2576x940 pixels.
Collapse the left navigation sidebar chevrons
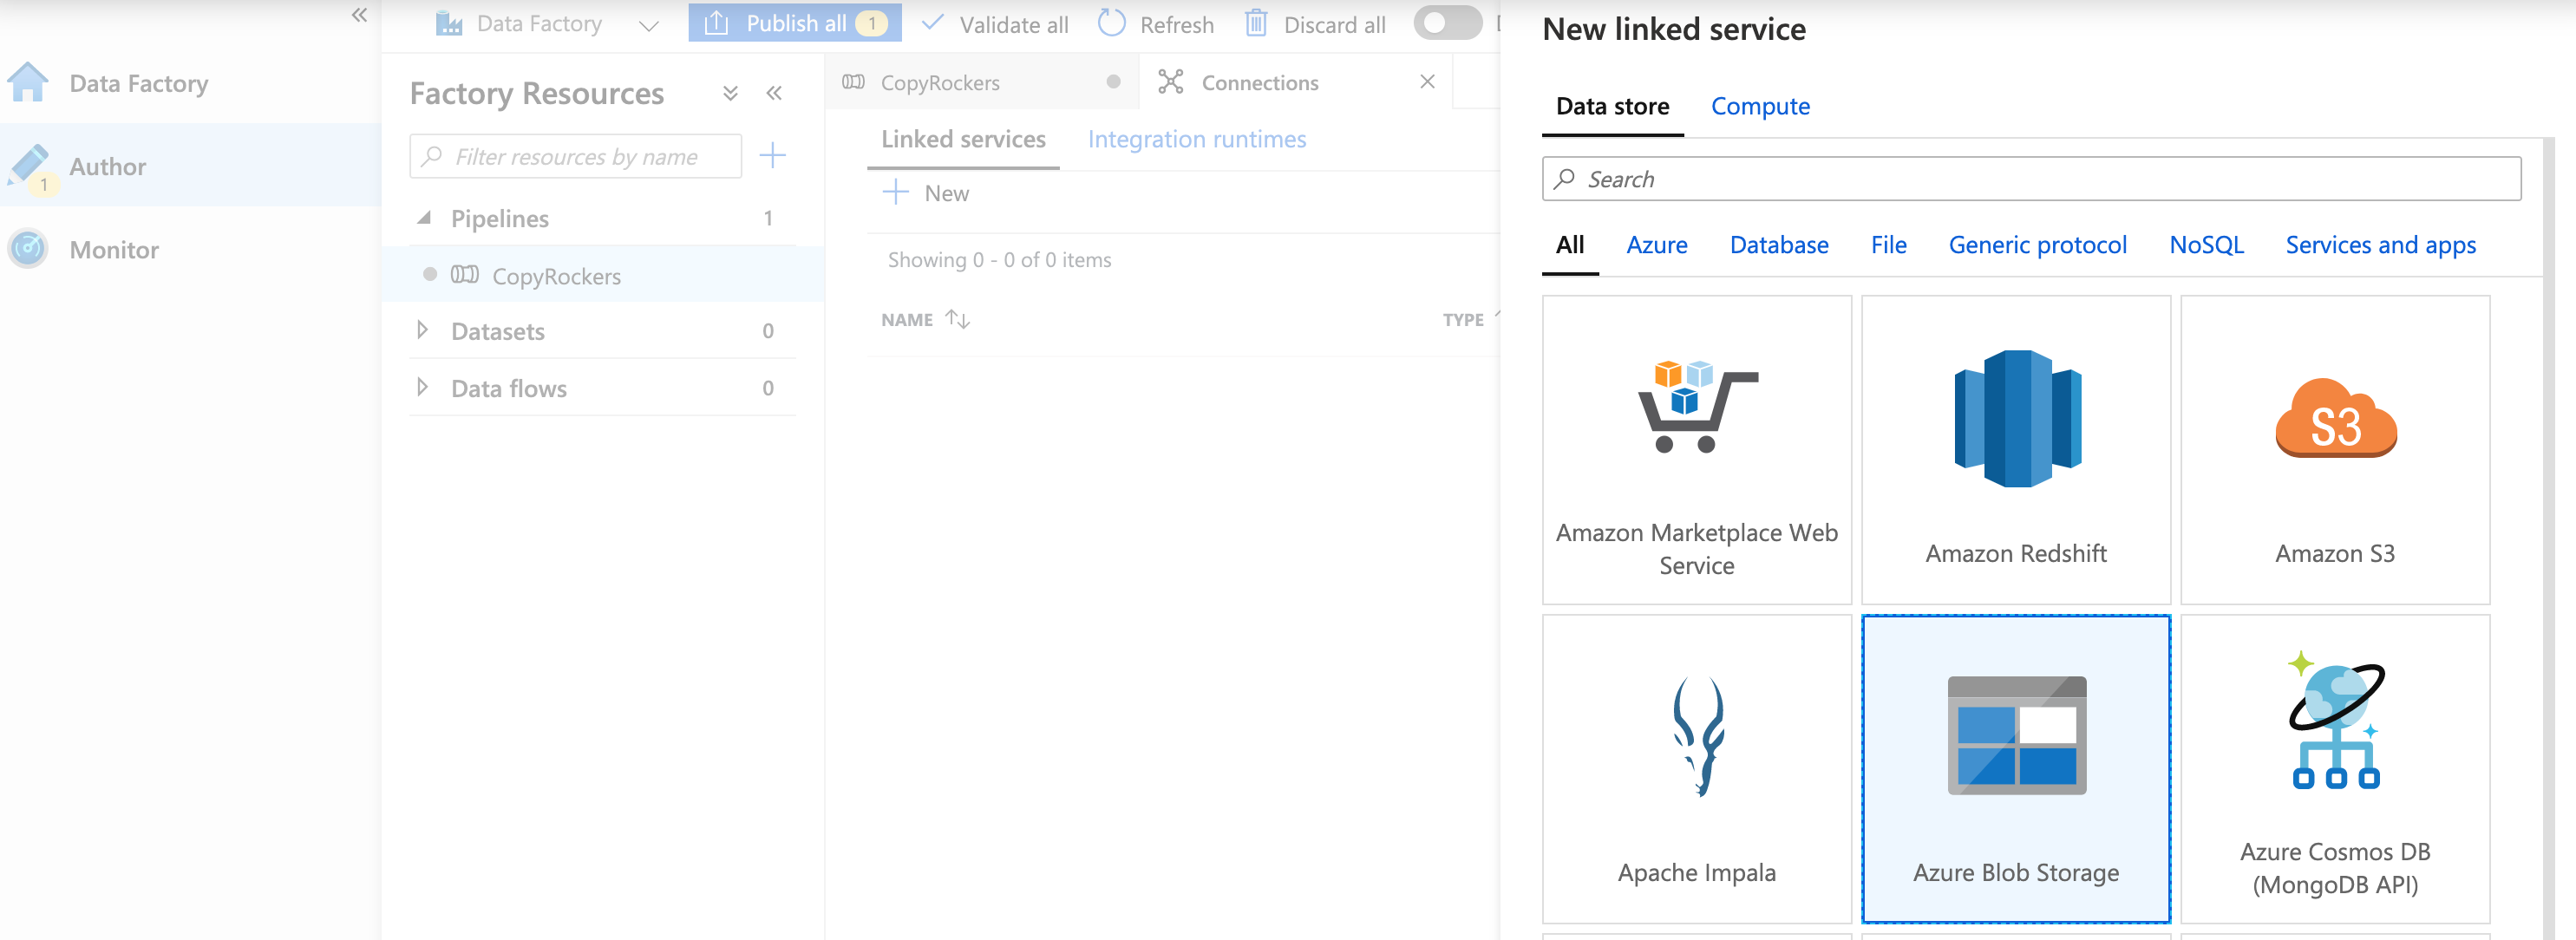360,15
